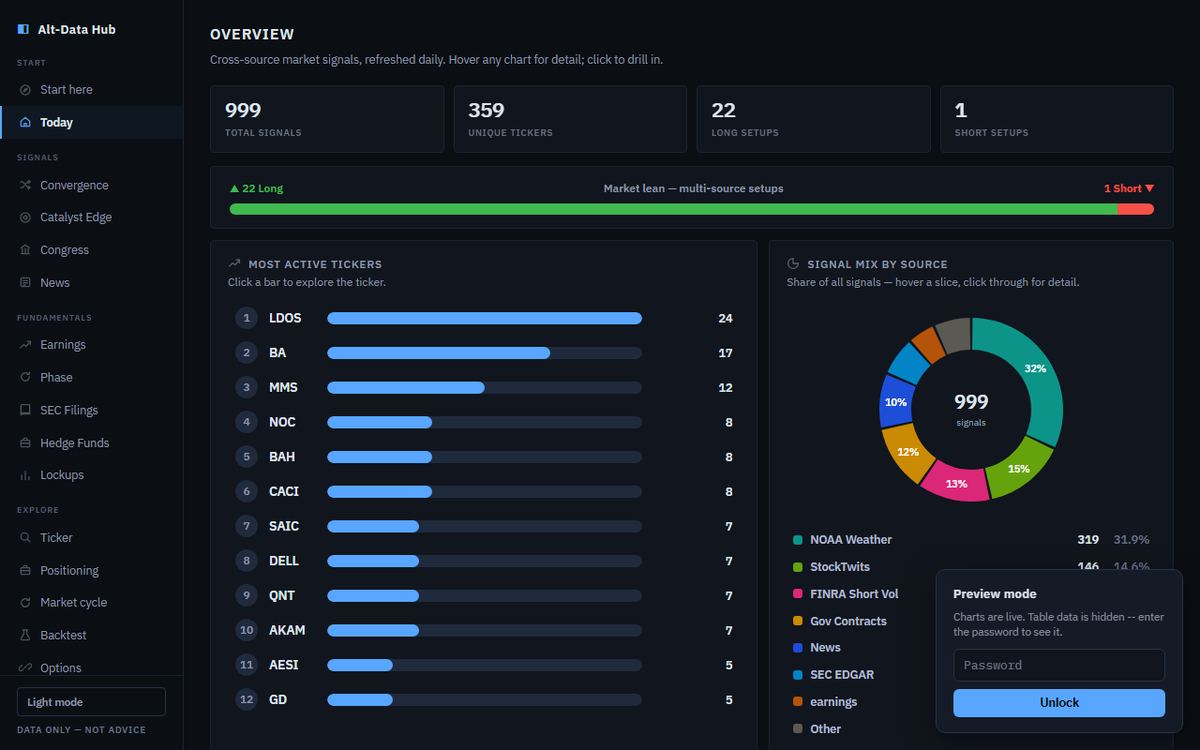Open the AESI ticker row
Image resolution: width=1200 pixels, height=750 pixels.
point(484,665)
